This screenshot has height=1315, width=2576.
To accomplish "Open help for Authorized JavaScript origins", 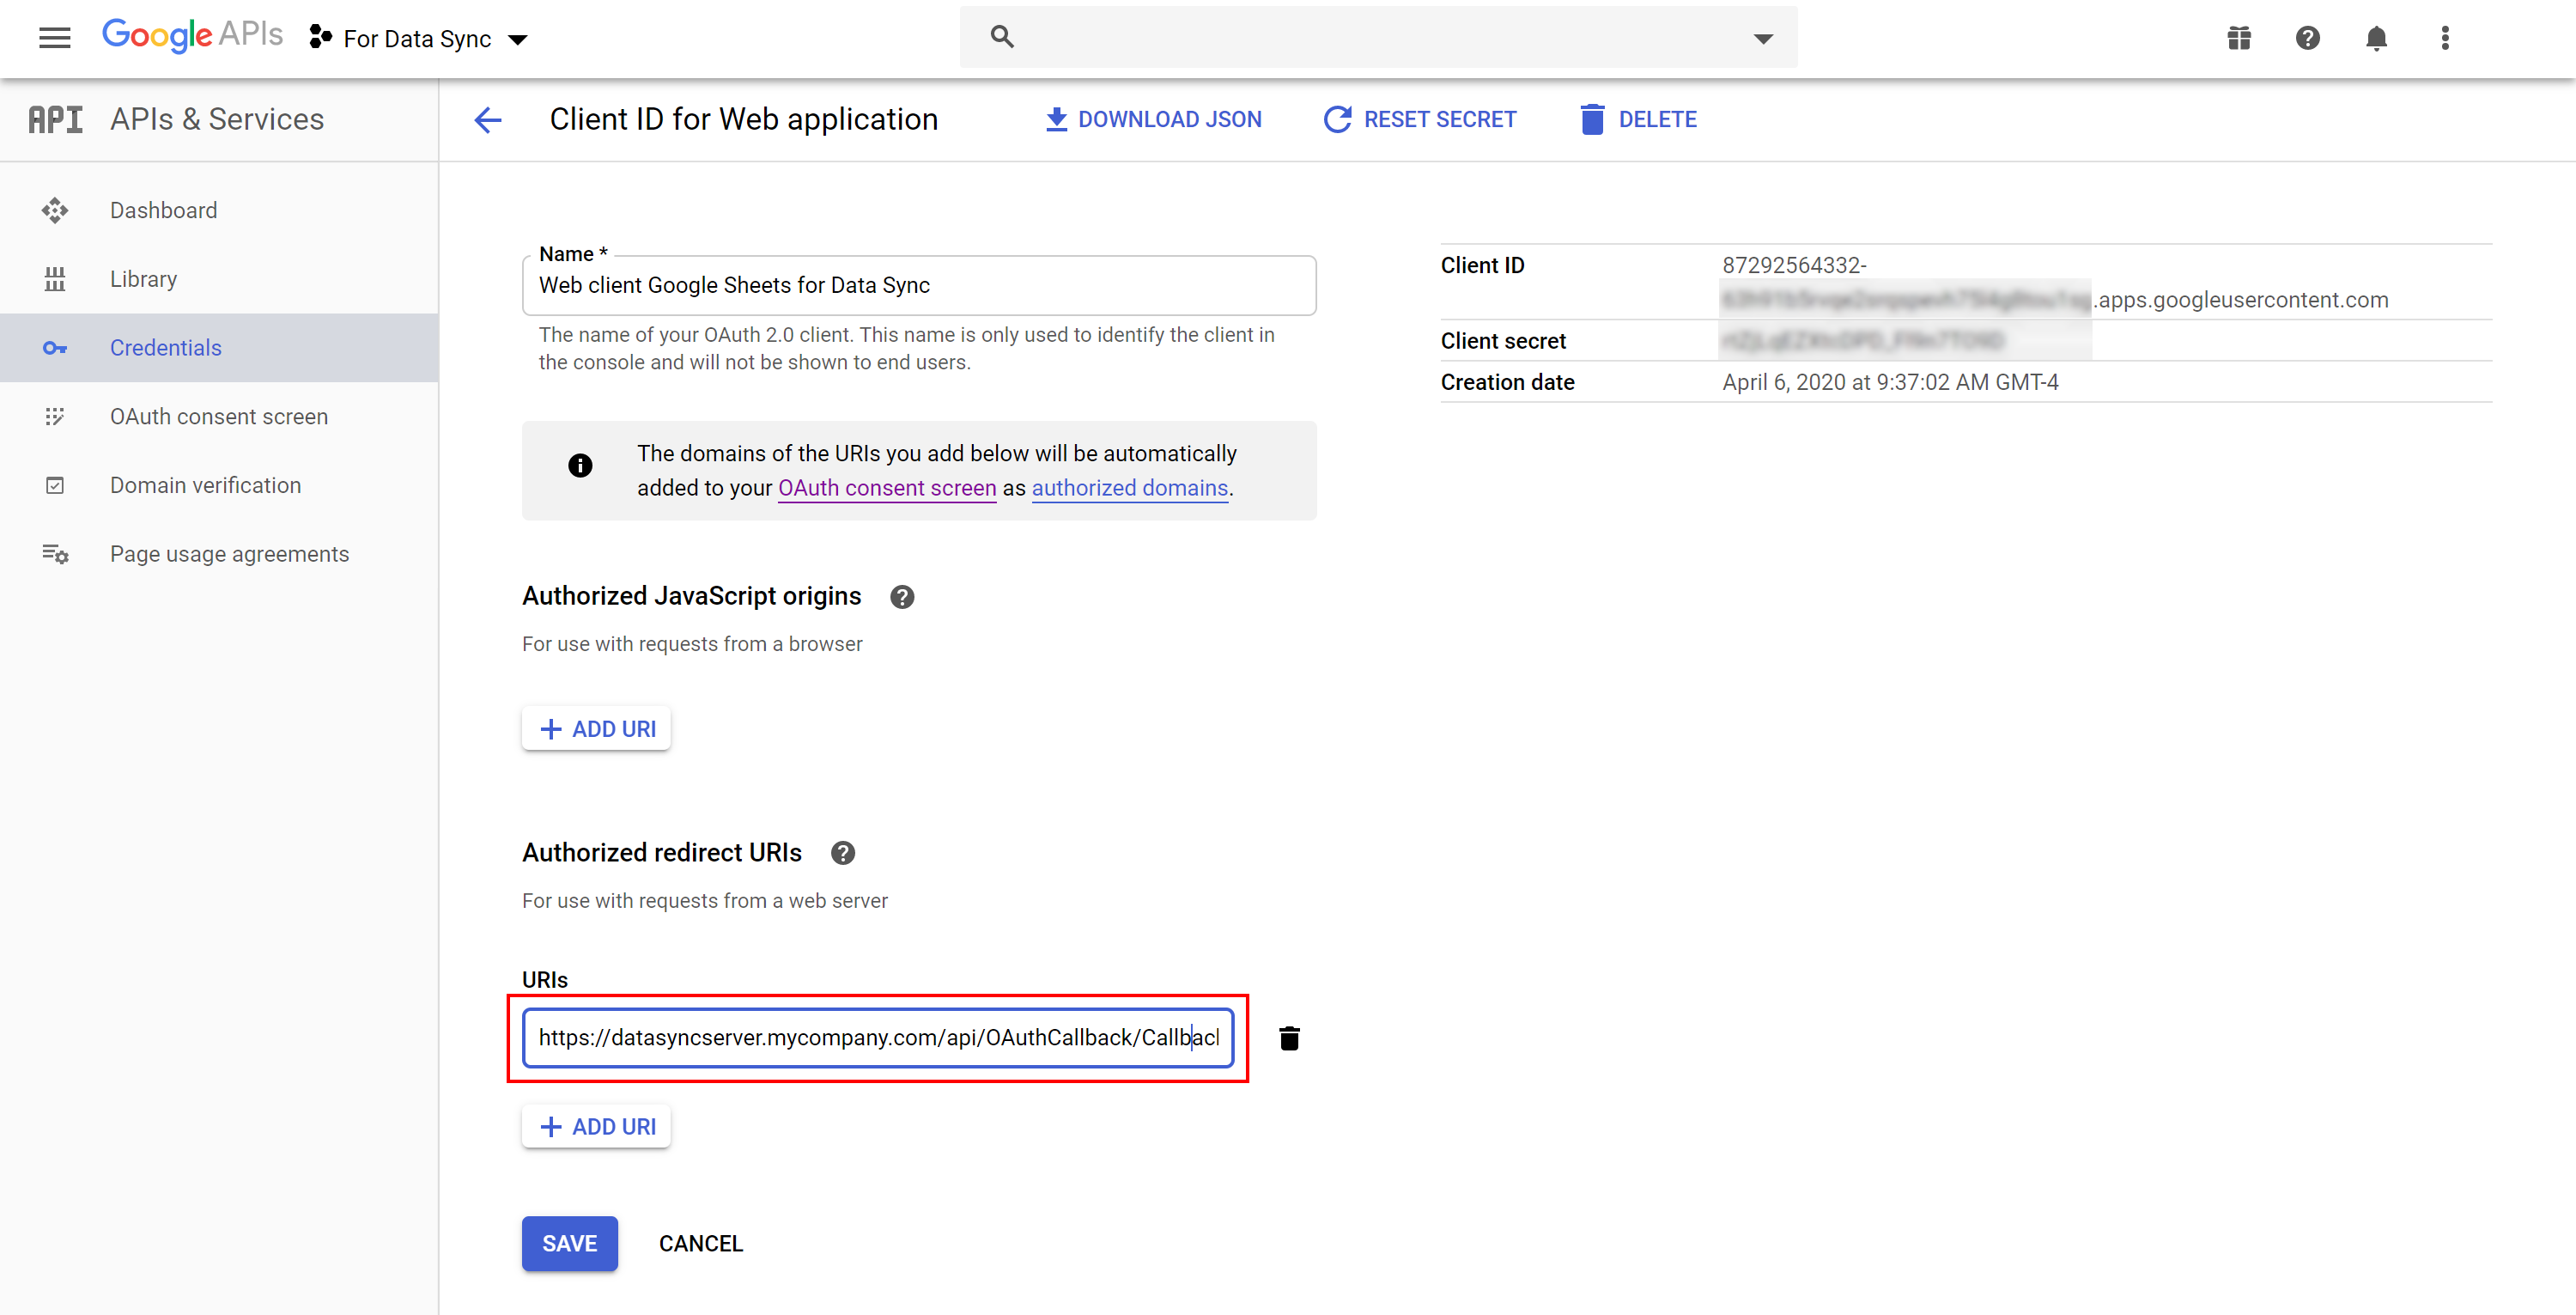I will [902, 597].
